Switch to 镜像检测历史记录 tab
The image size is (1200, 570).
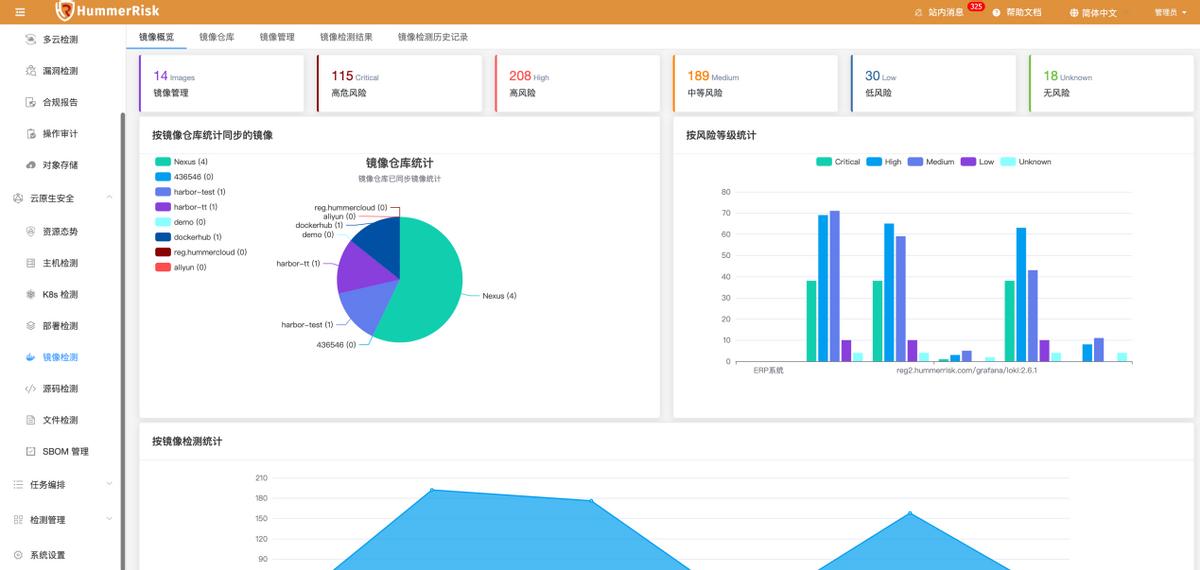pyautogui.click(x=433, y=37)
